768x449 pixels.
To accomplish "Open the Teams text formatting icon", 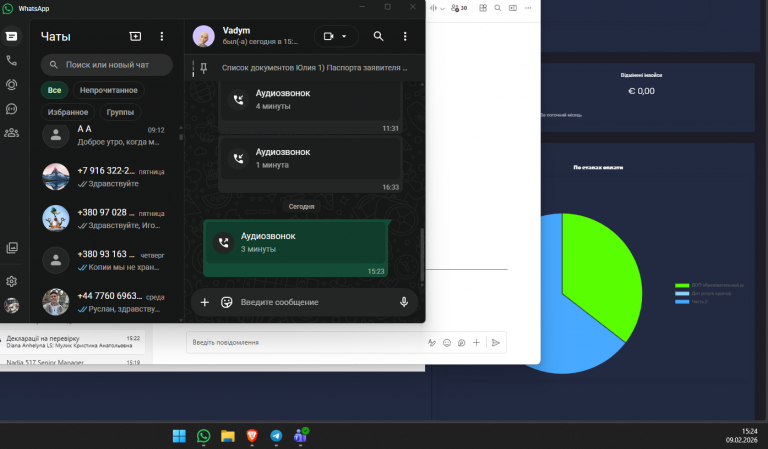I will tap(432, 343).
